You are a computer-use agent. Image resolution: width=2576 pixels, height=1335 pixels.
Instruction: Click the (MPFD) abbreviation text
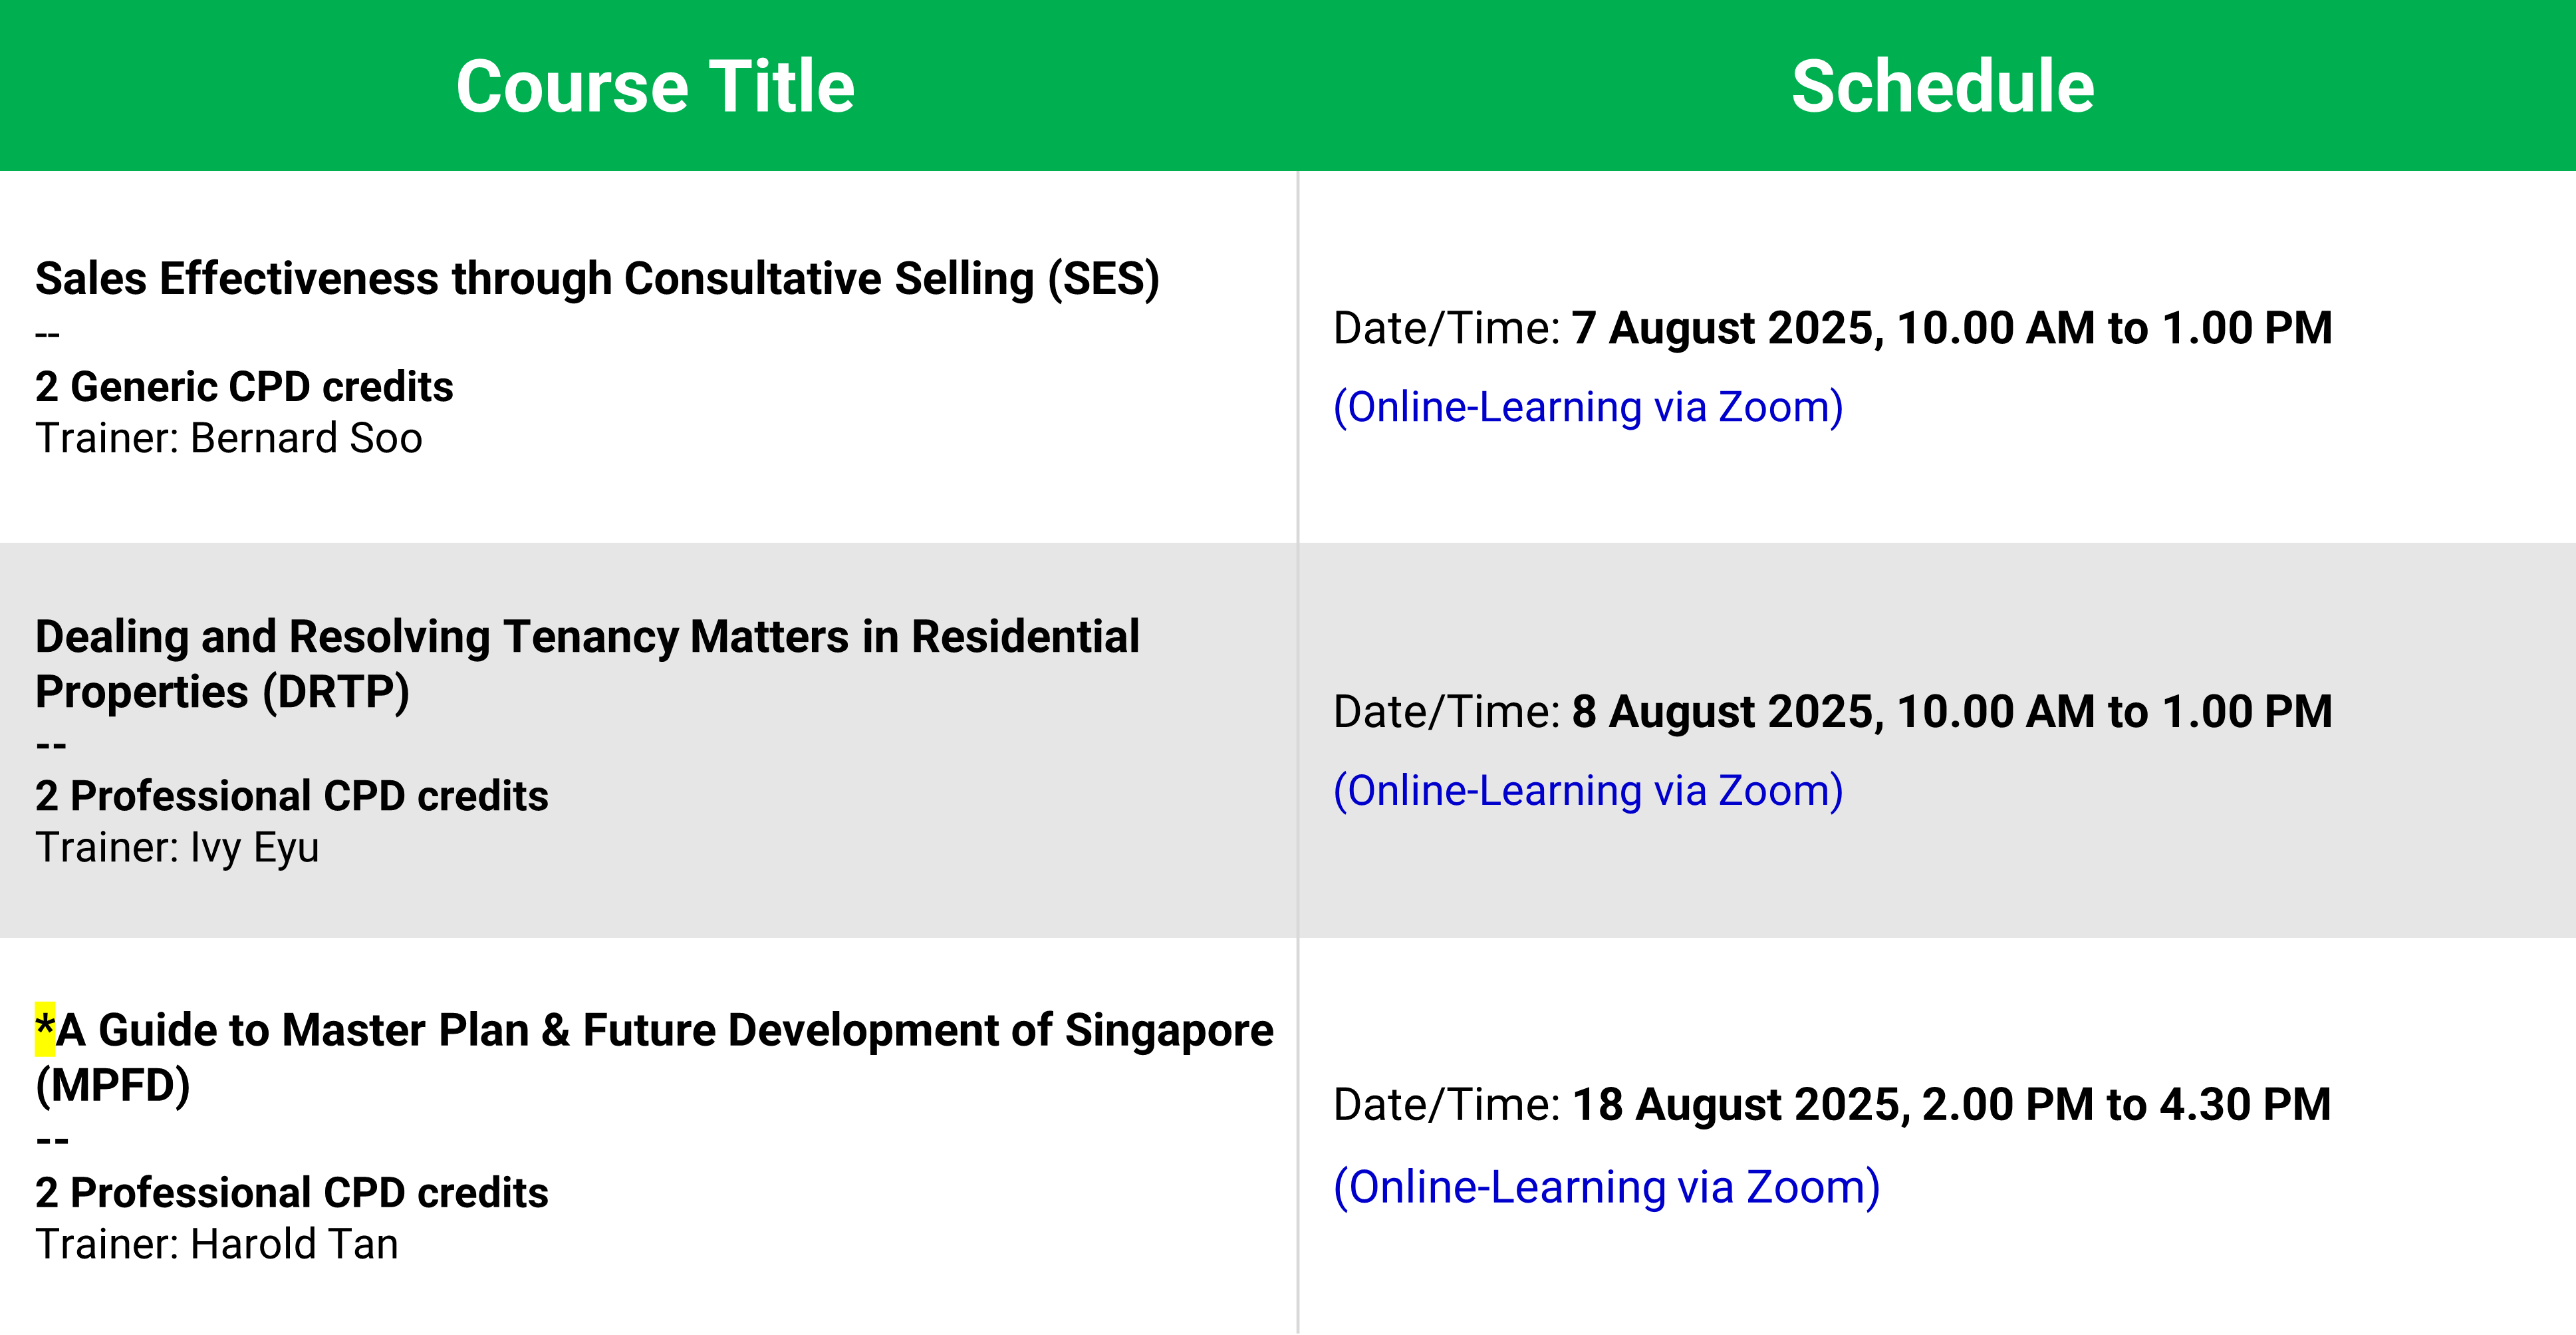tap(113, 1086)
